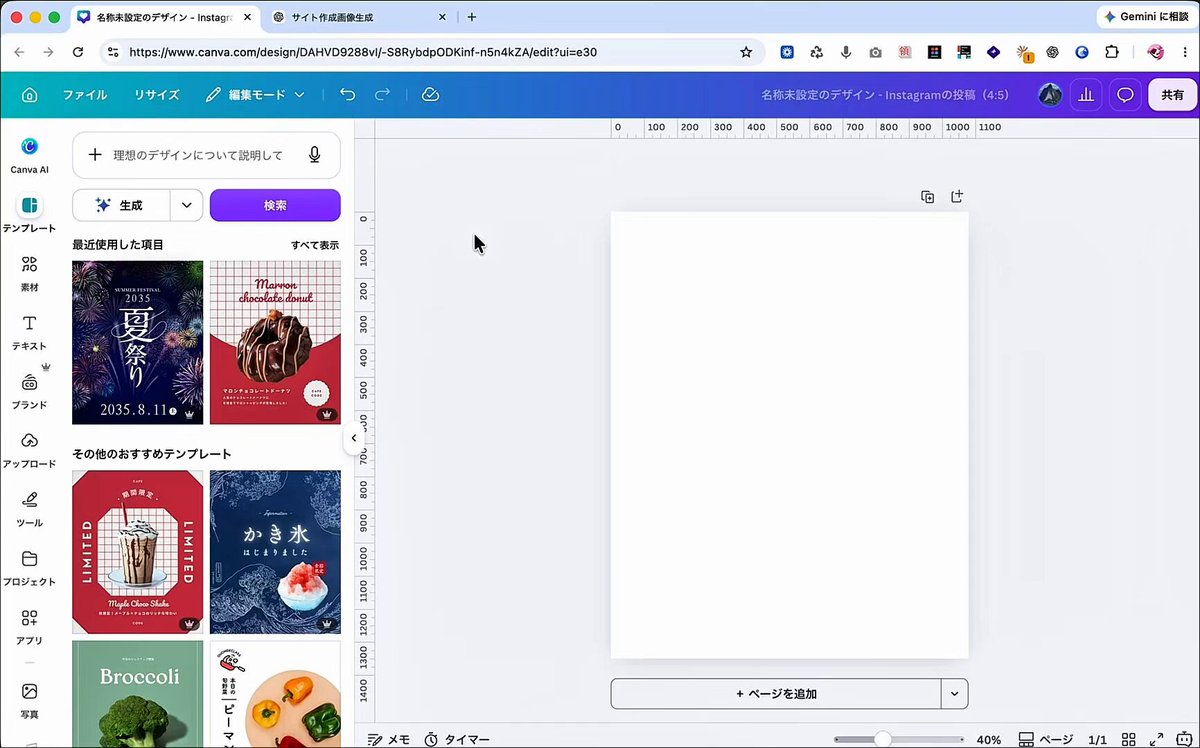Click the fullscreen expand icon
This screenshot has height=748, width=1200.
point(1157,739)
